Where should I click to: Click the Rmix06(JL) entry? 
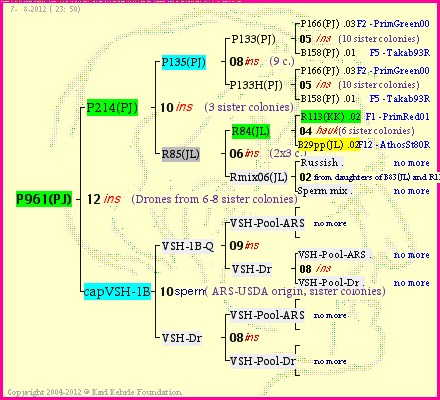(259, 177)
